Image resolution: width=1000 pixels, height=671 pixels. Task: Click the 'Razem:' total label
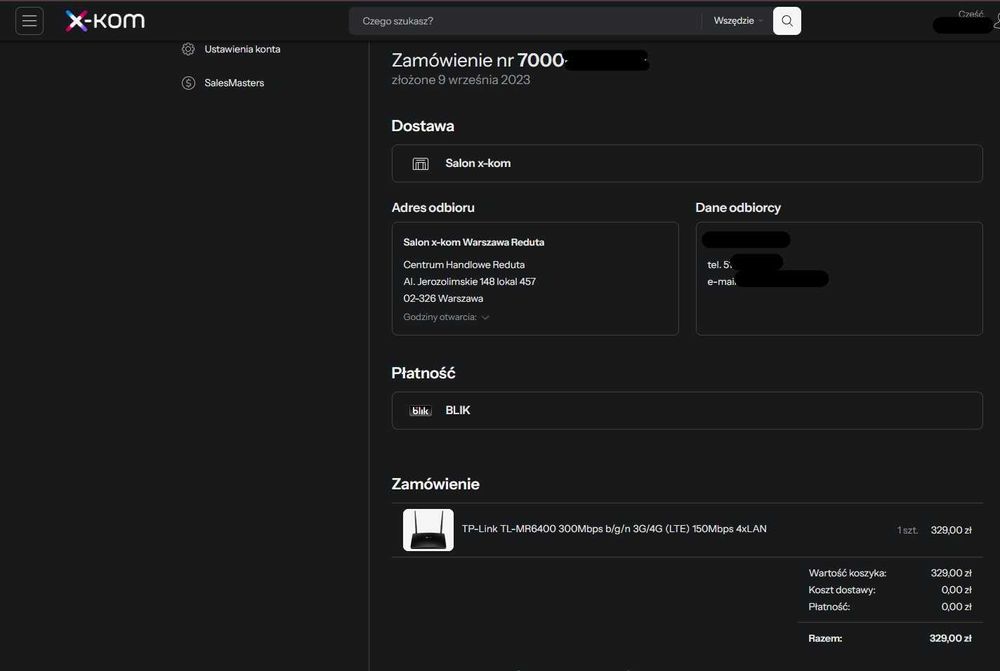[x=825, y=638]
